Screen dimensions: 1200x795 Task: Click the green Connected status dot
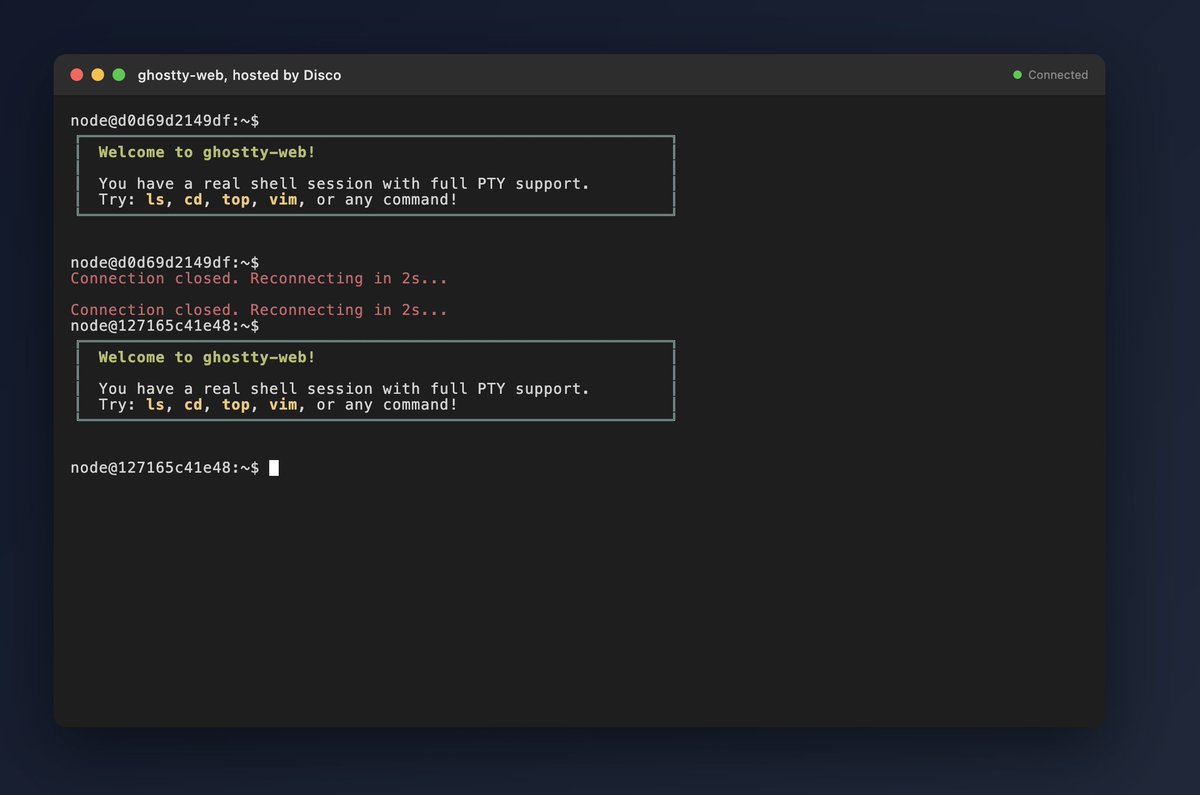coord(1018,75)
